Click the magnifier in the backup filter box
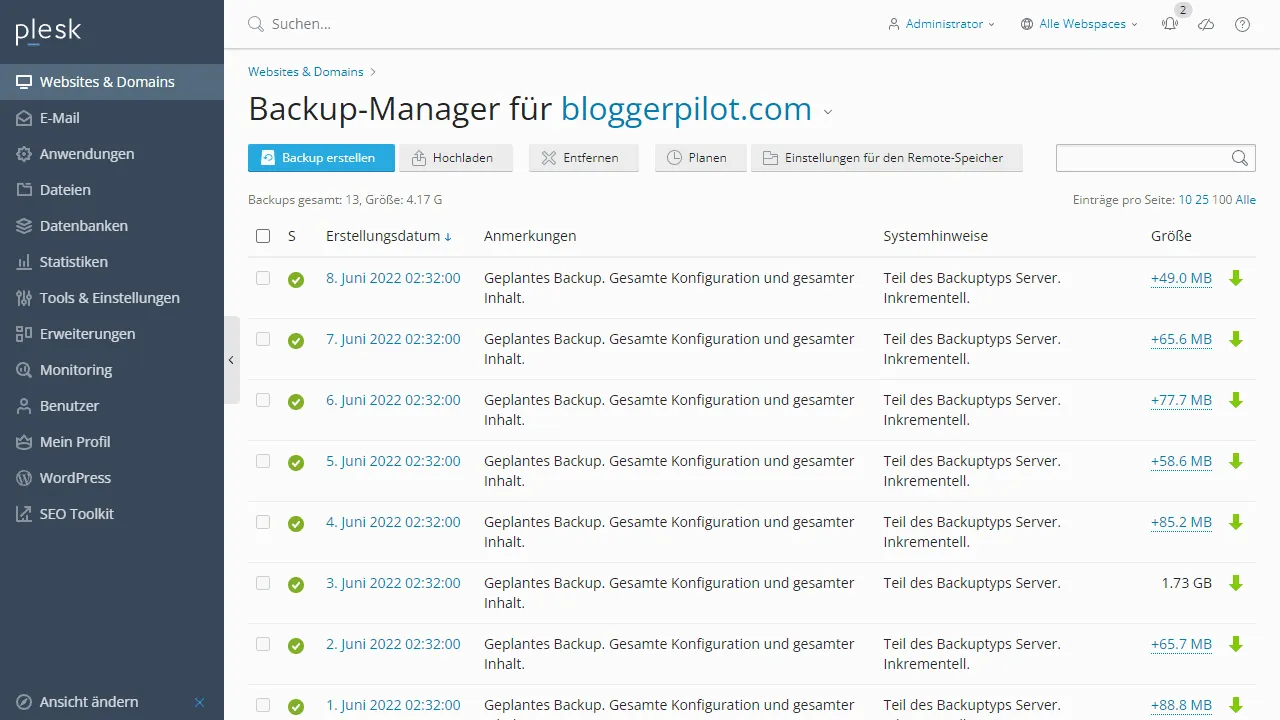 [x=1240, y=158]
